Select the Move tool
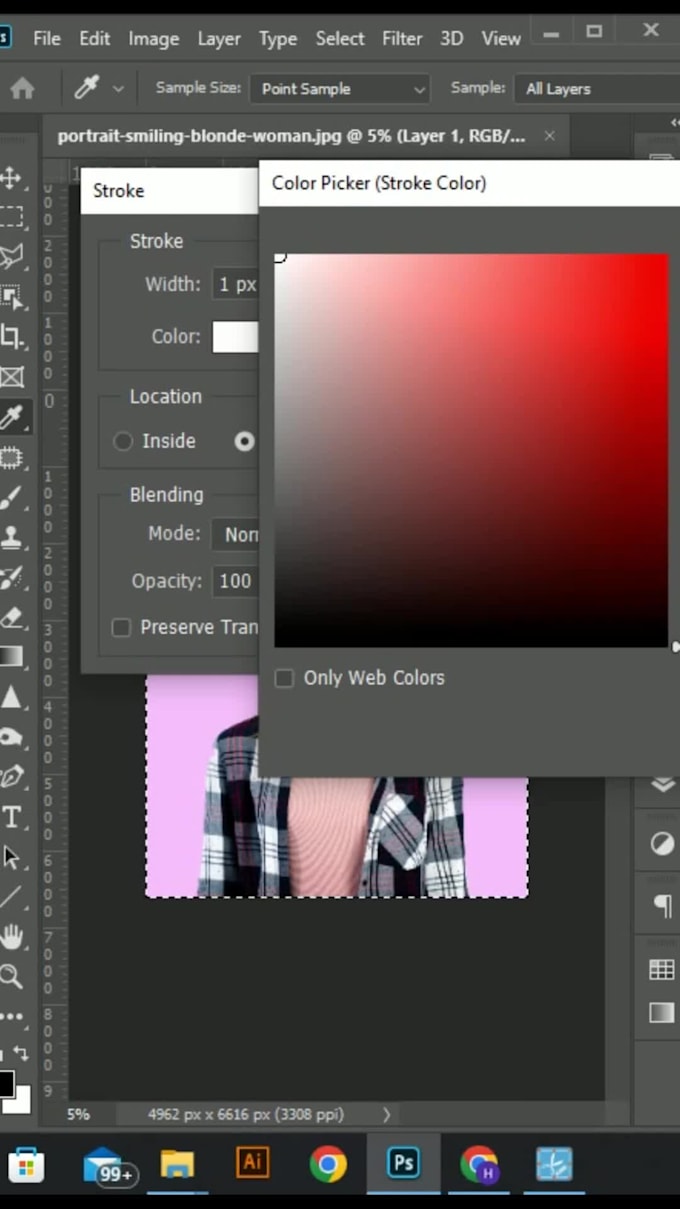680x1209 pixels. coord(11,178)
